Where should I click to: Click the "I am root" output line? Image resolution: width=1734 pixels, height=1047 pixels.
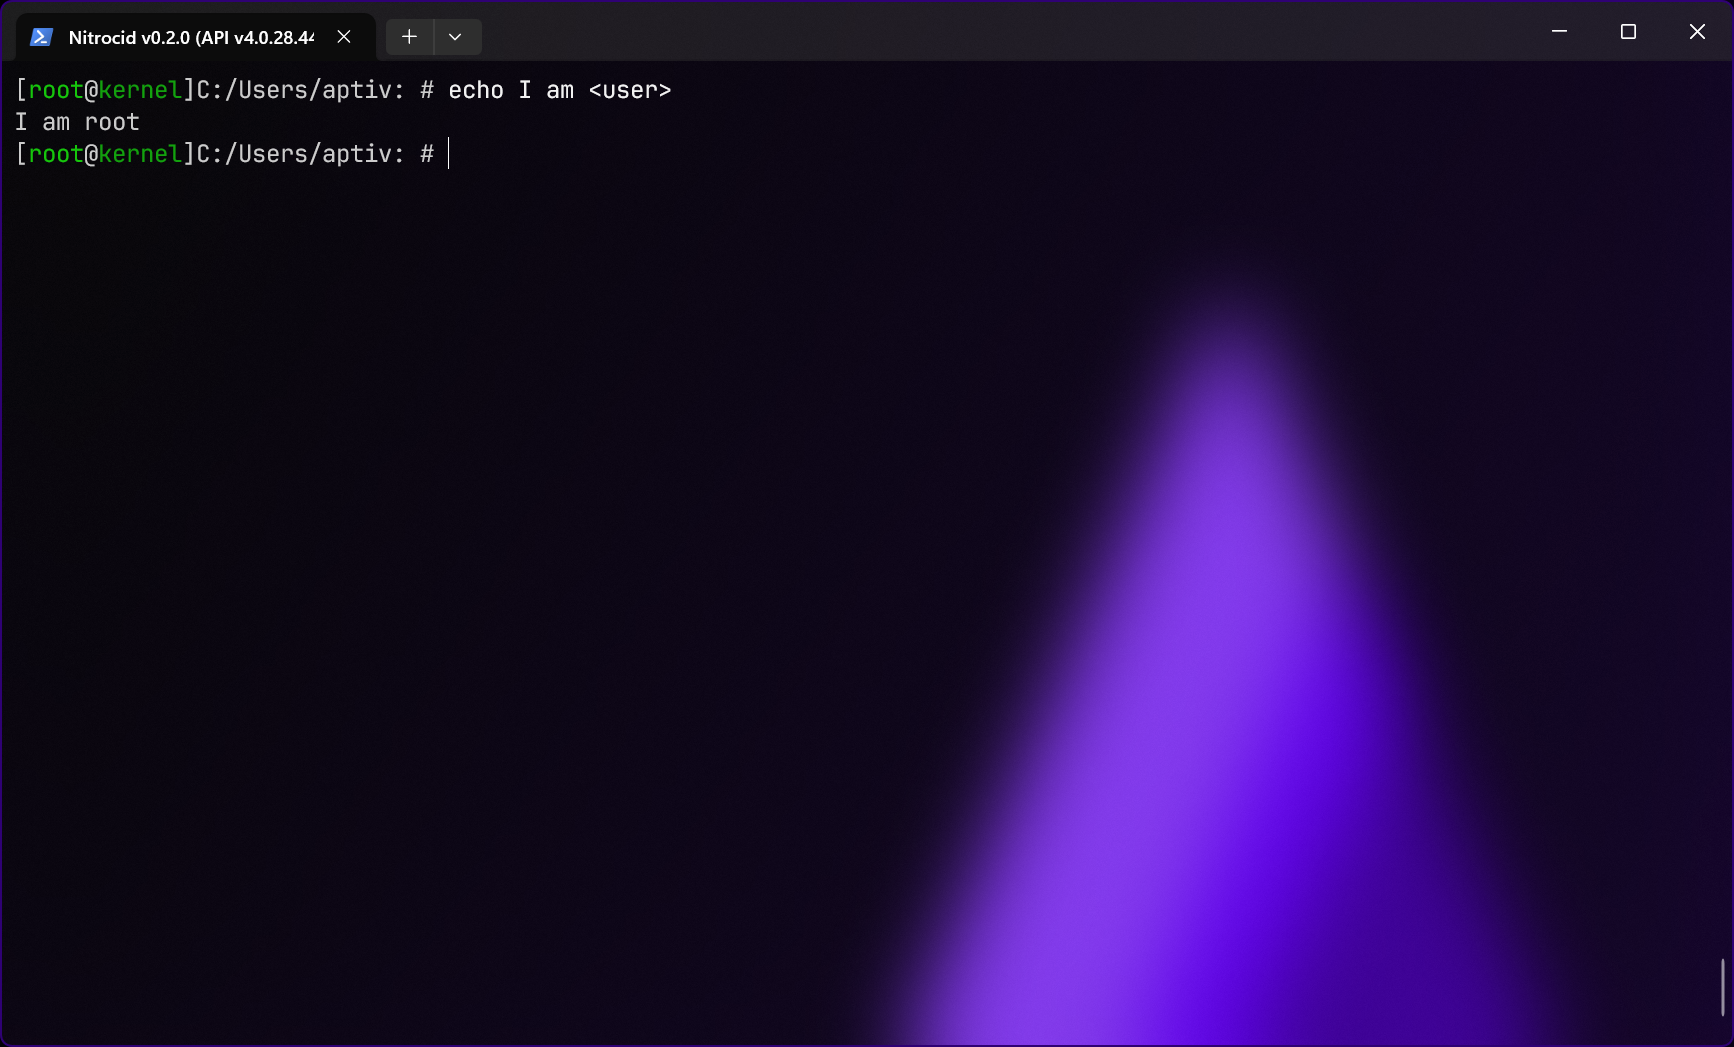click(77, 122)
